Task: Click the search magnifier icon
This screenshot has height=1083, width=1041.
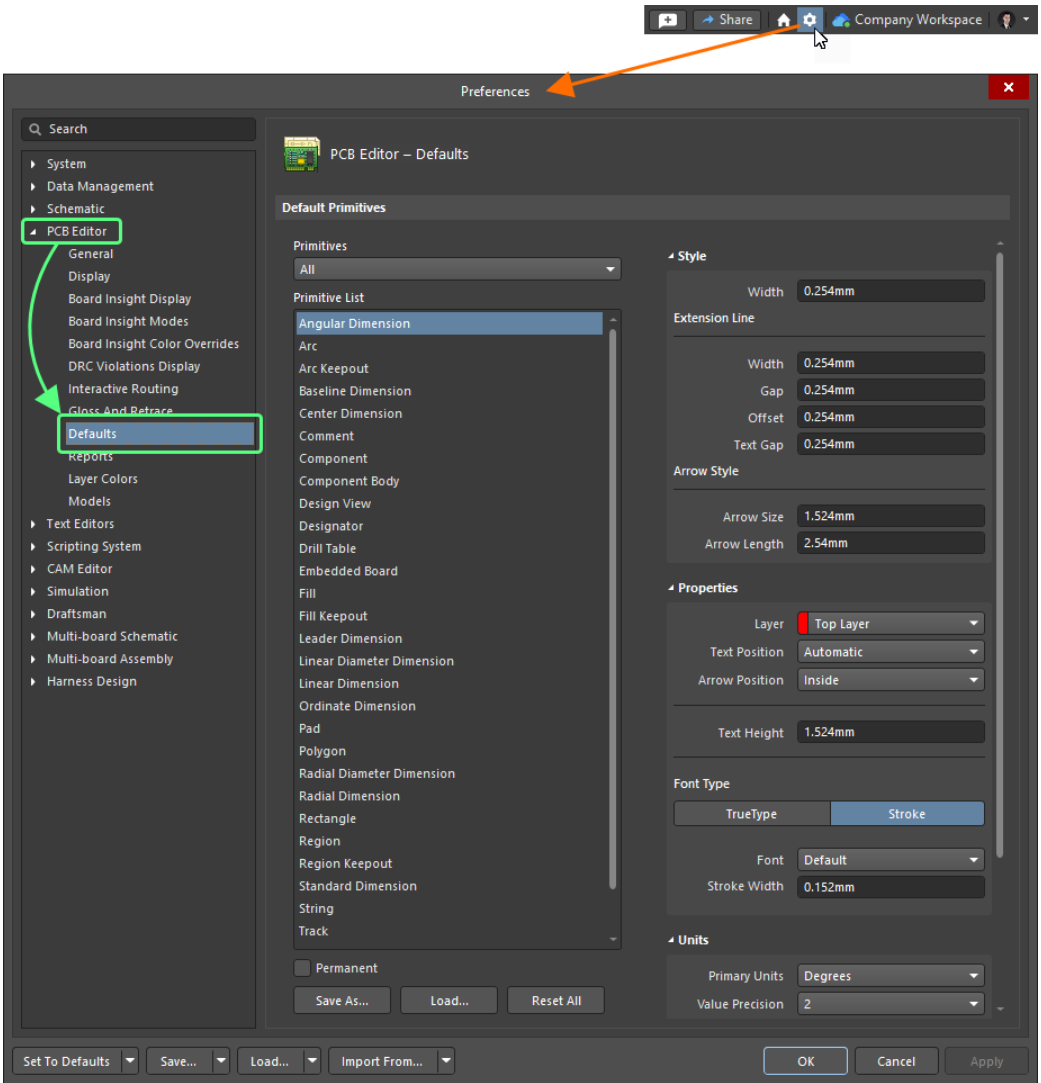Action: pos(36,129)
